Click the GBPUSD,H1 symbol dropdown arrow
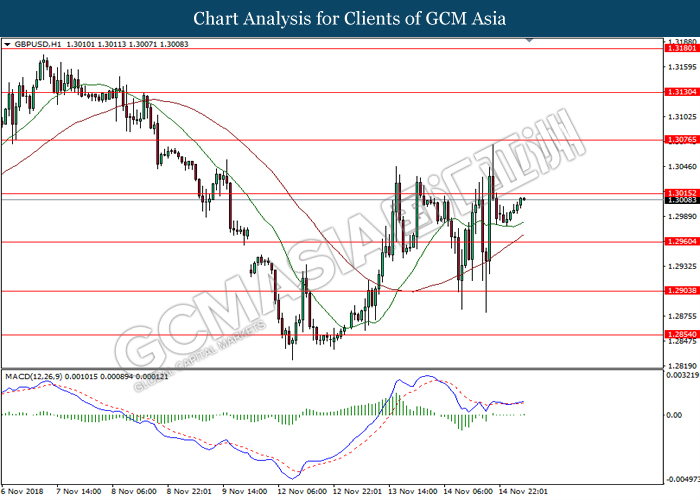 tap(7, 45)
